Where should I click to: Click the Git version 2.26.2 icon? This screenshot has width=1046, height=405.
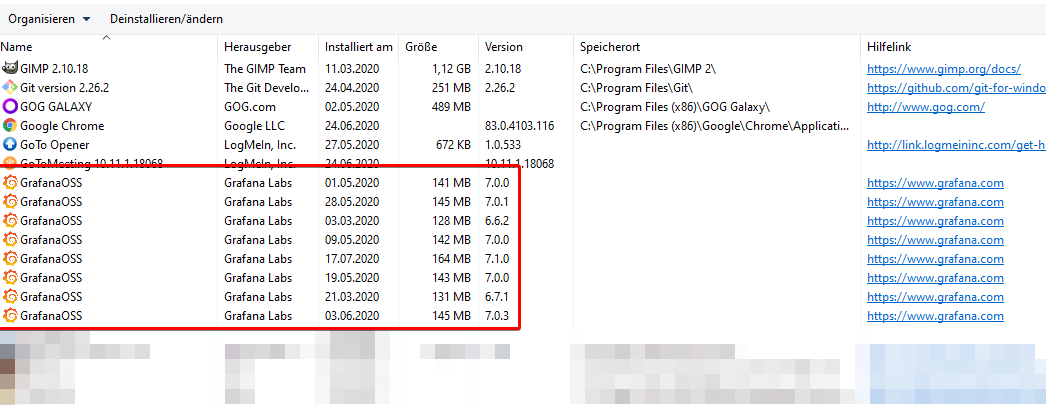9,87
